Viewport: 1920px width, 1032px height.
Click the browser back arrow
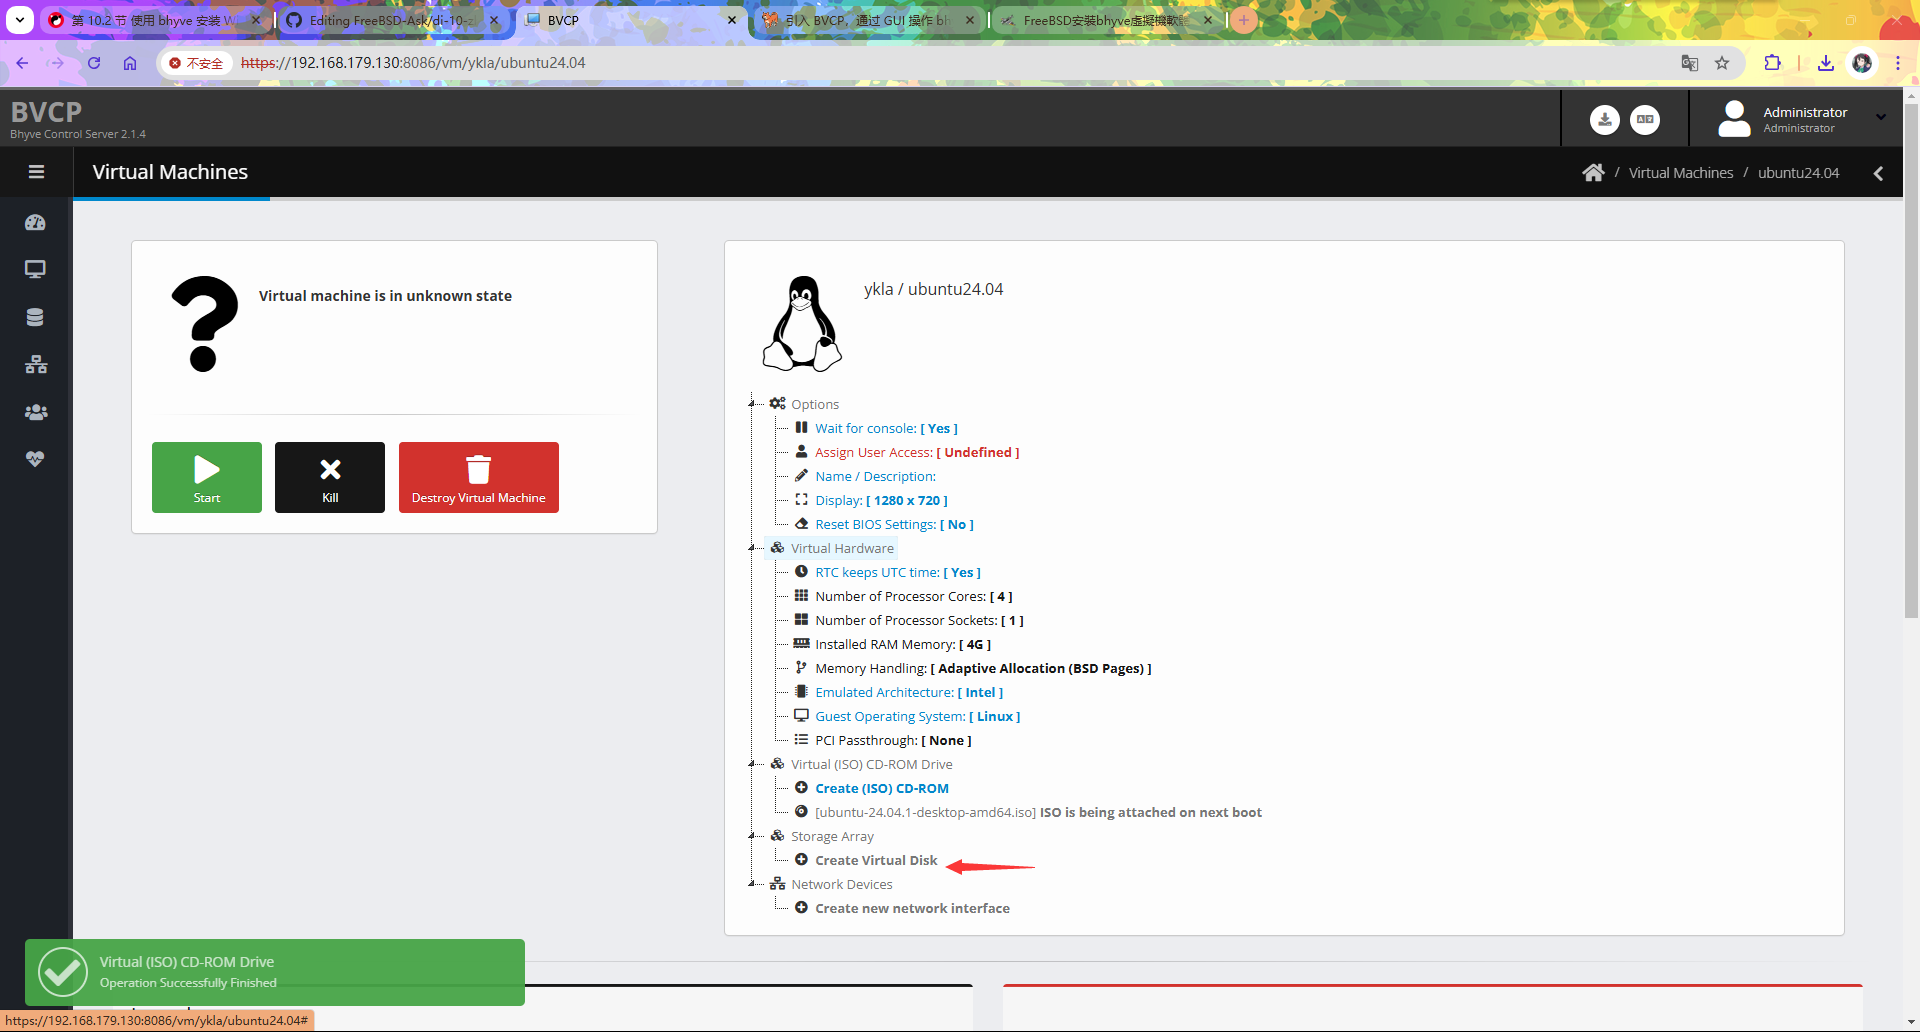click(x=22, y=63)
